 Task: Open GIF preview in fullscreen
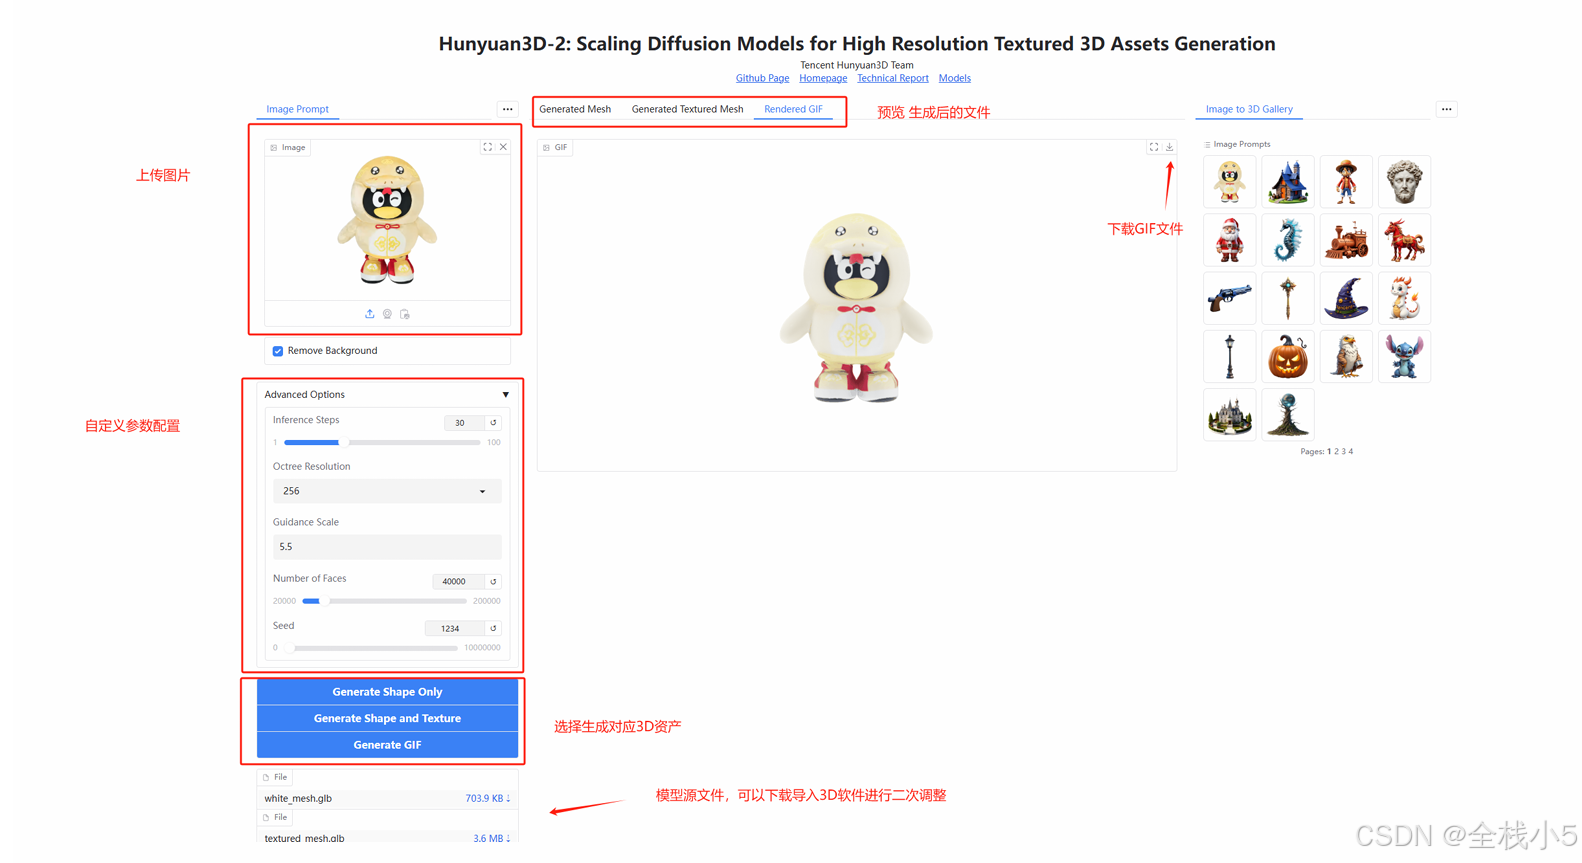pyautogui.click(x=1154, y=147)
